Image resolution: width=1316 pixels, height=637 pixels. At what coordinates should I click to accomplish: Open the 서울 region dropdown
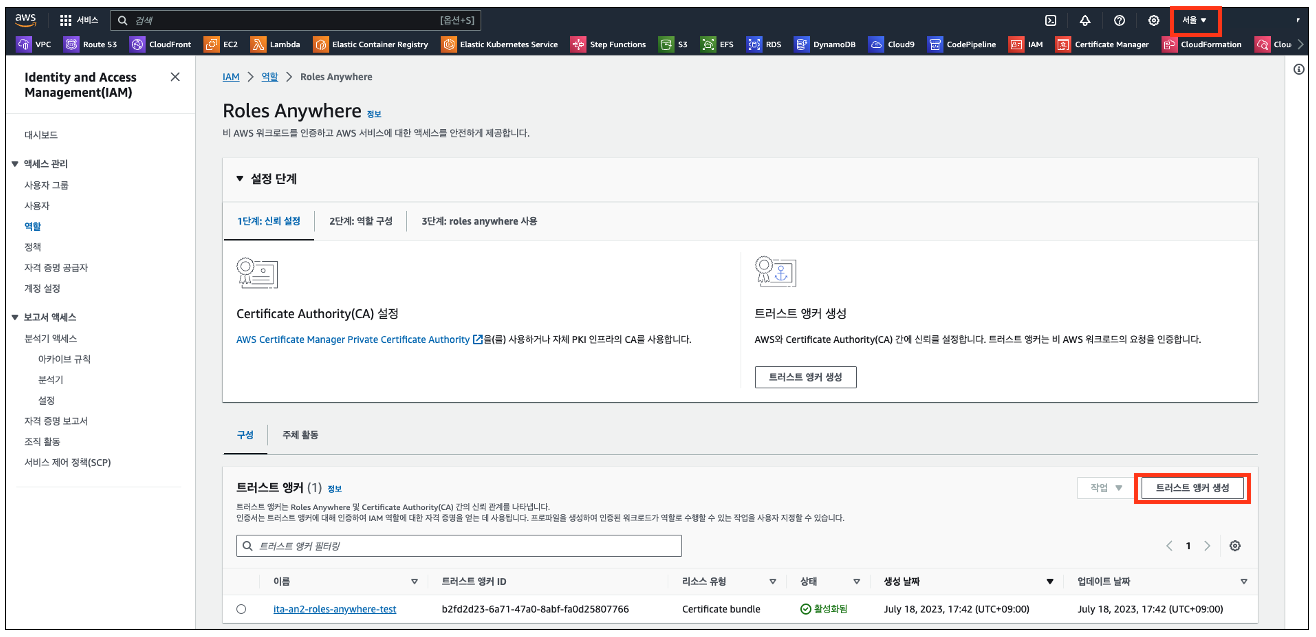[x=1195, y=20]
